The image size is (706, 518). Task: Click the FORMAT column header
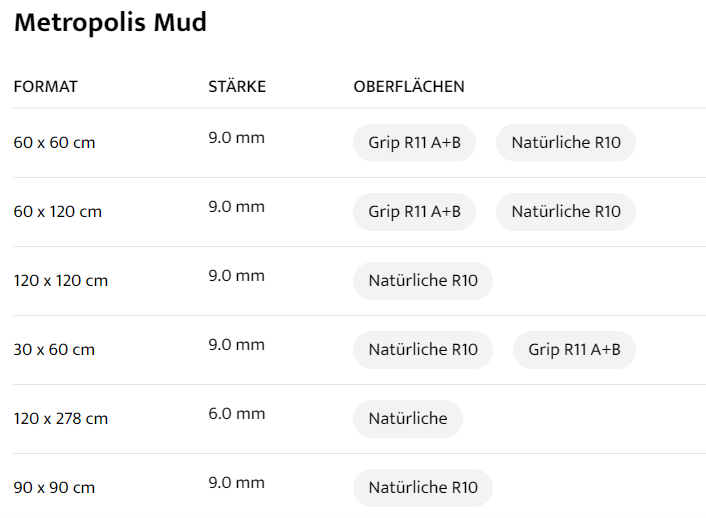pyautogui.click(x=45, y=87)
